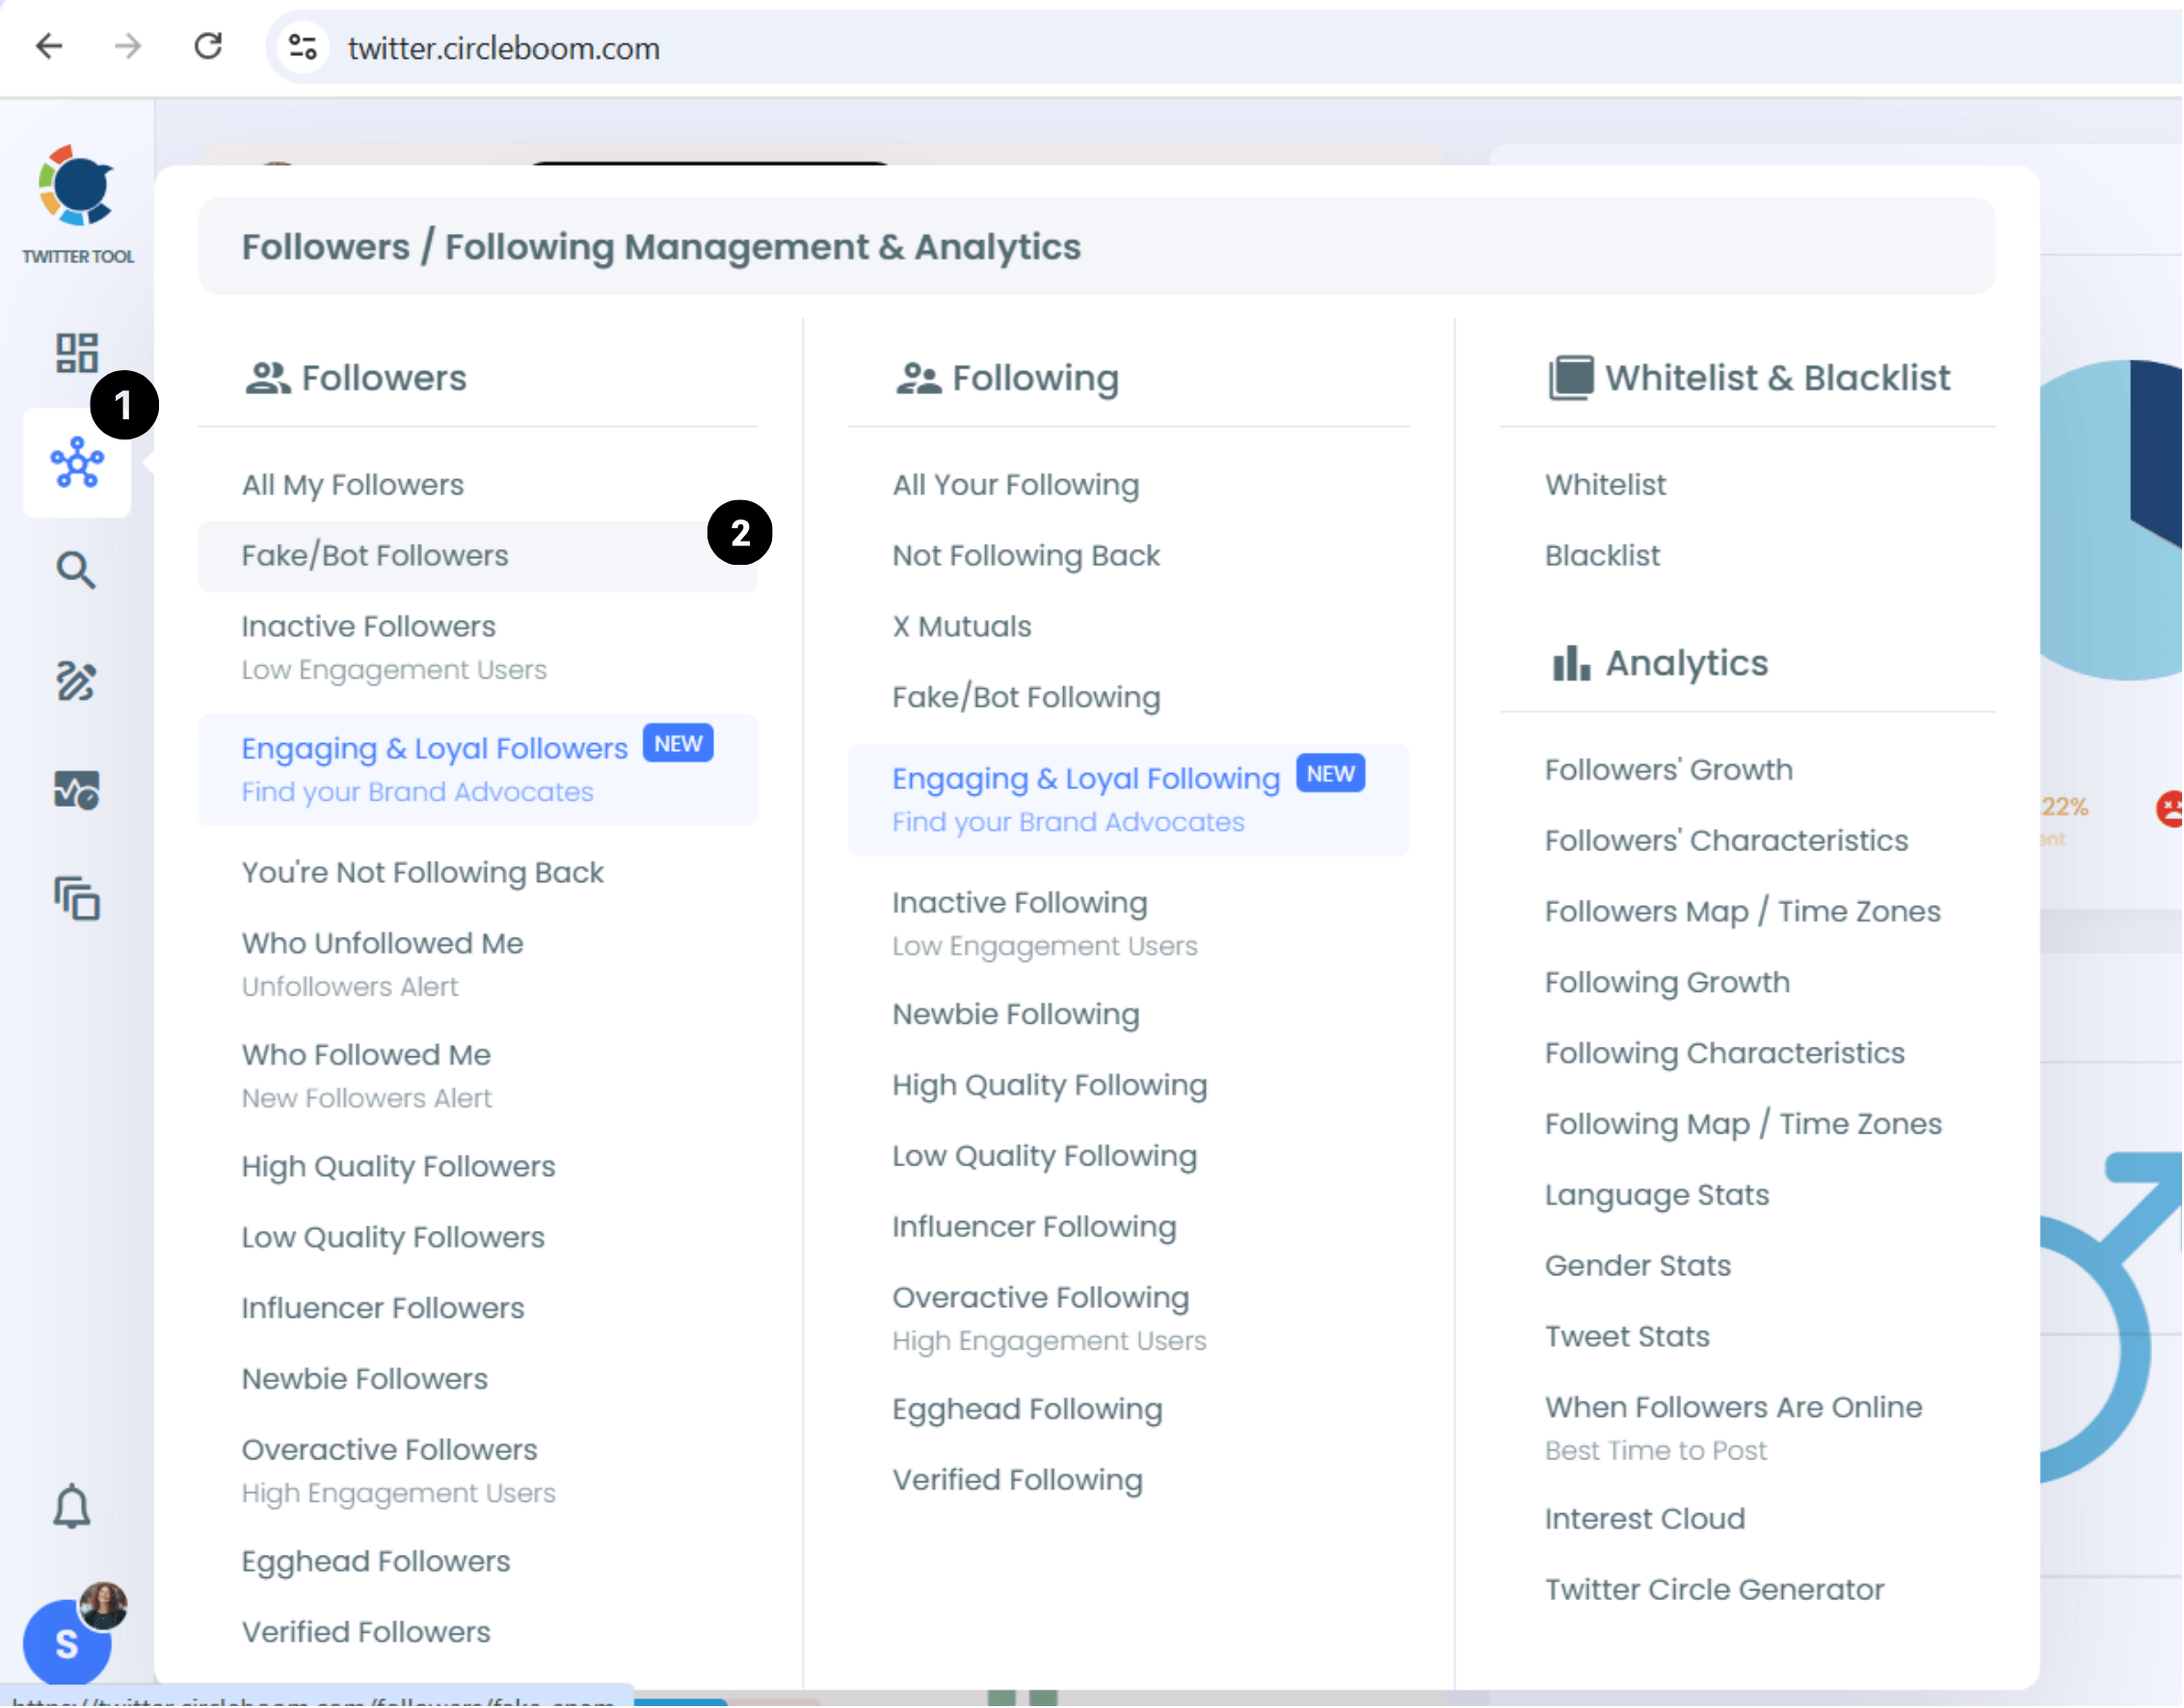
Task: Open the analytics chart icon in the sidebar
Action: pyautogui.click(x=76, y=790)
